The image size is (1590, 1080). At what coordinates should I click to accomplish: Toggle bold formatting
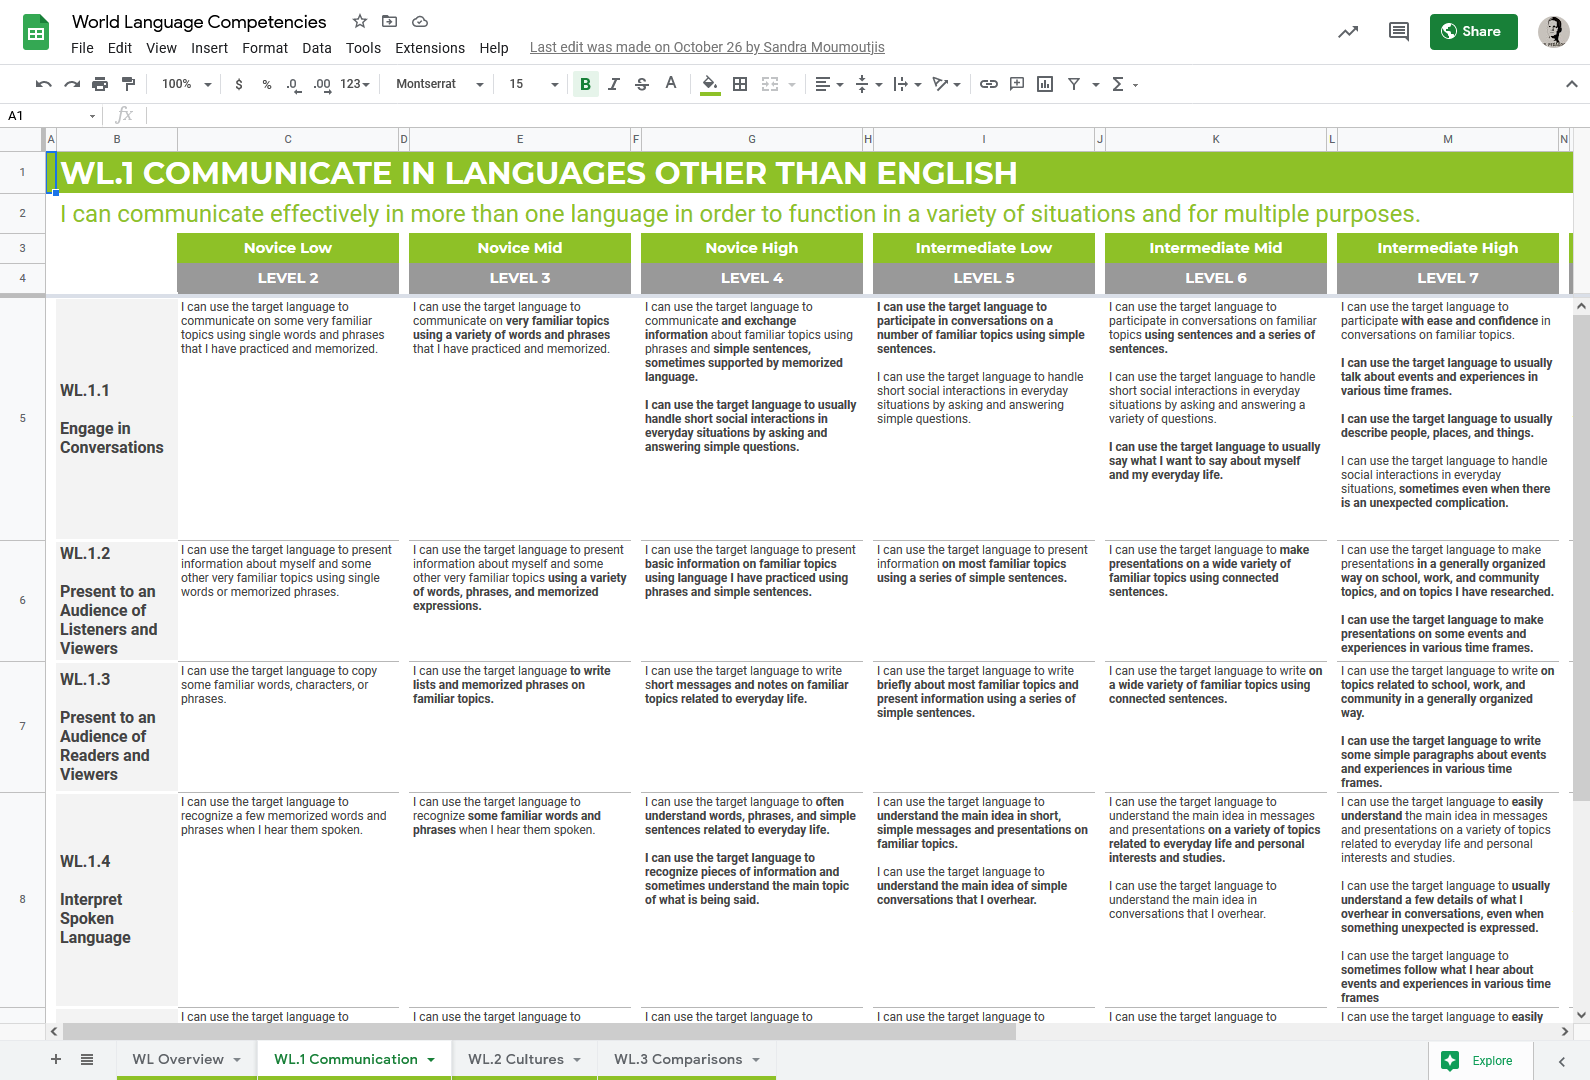[585, 84]
